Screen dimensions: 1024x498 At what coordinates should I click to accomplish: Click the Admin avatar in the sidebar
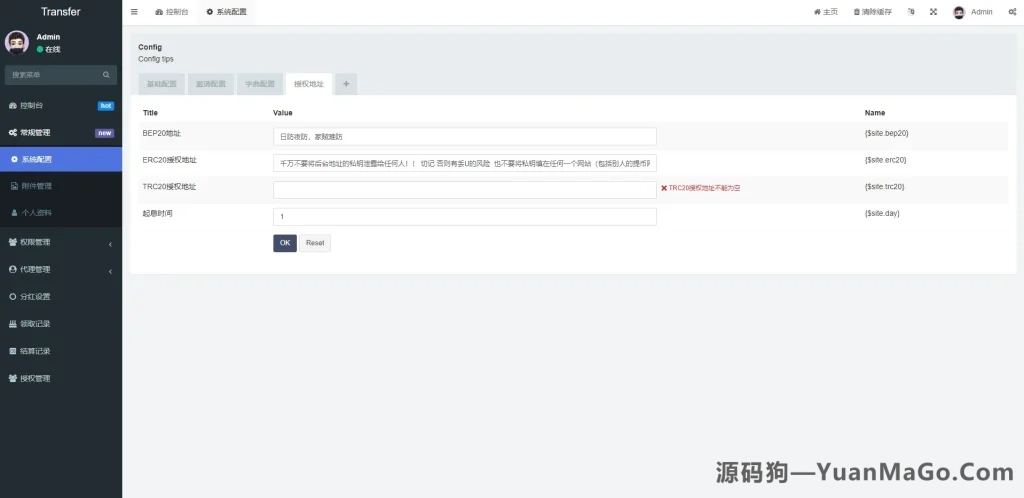(x=17, y=42)
